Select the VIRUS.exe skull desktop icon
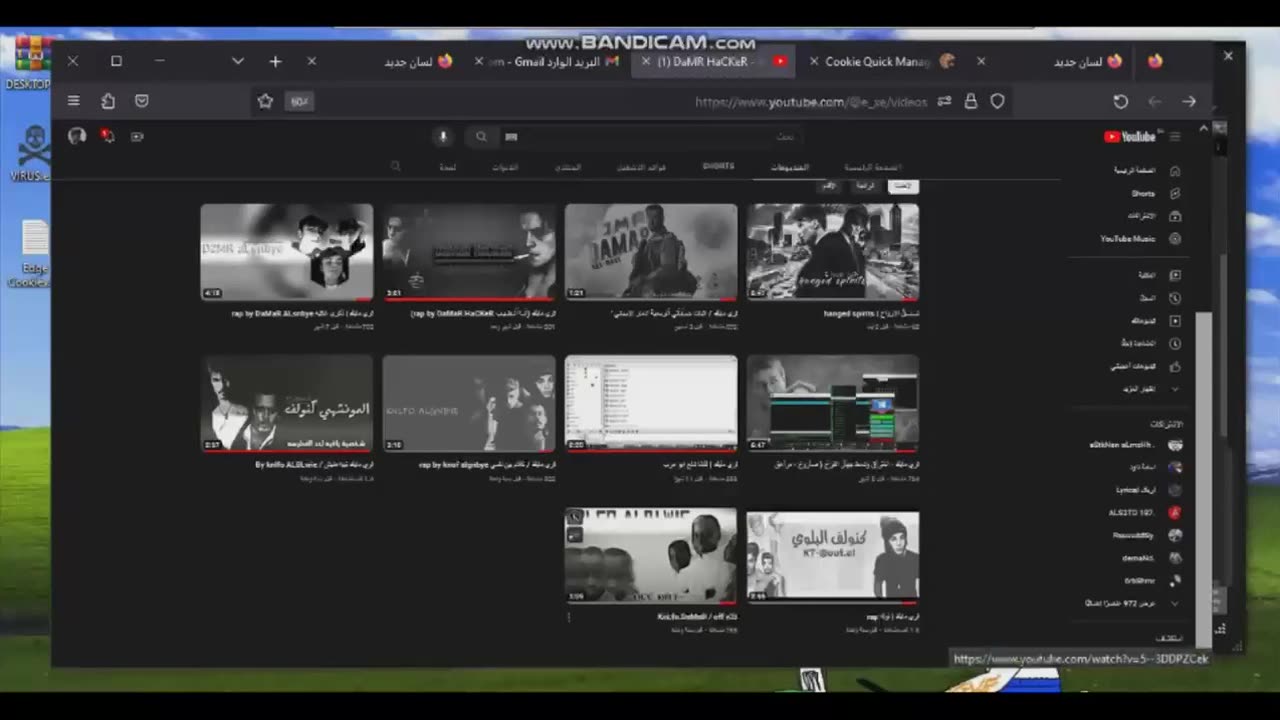The height and width of the screenshot is (720, 1280). [32, 154]
